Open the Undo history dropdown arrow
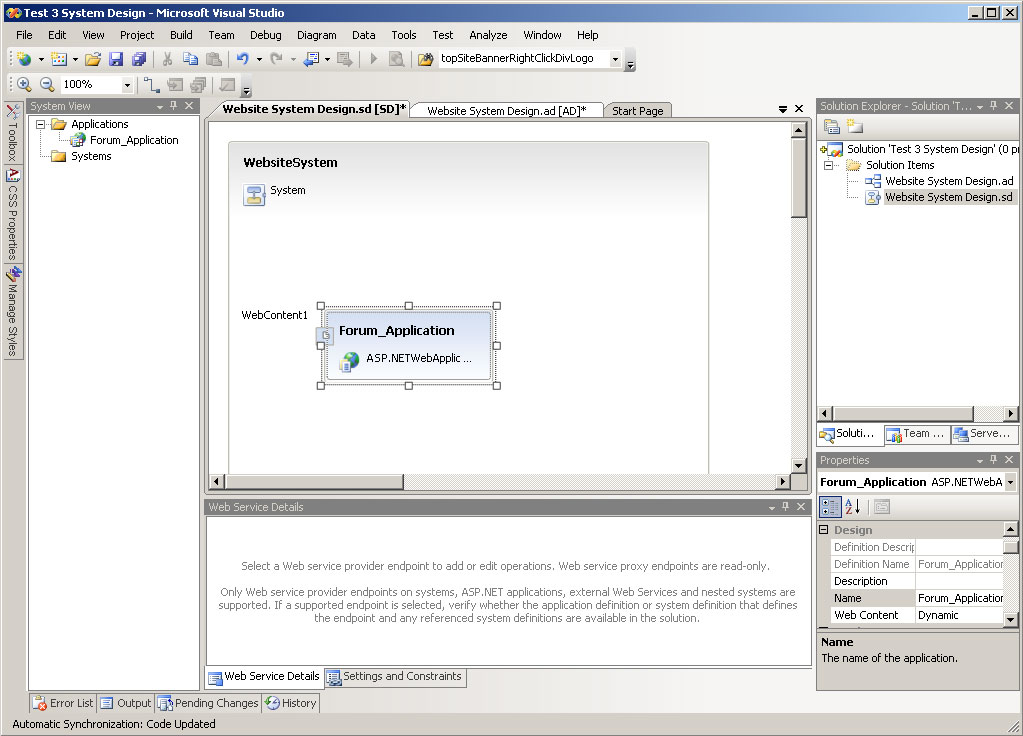1023x736 pixels. tap(259, 59)
